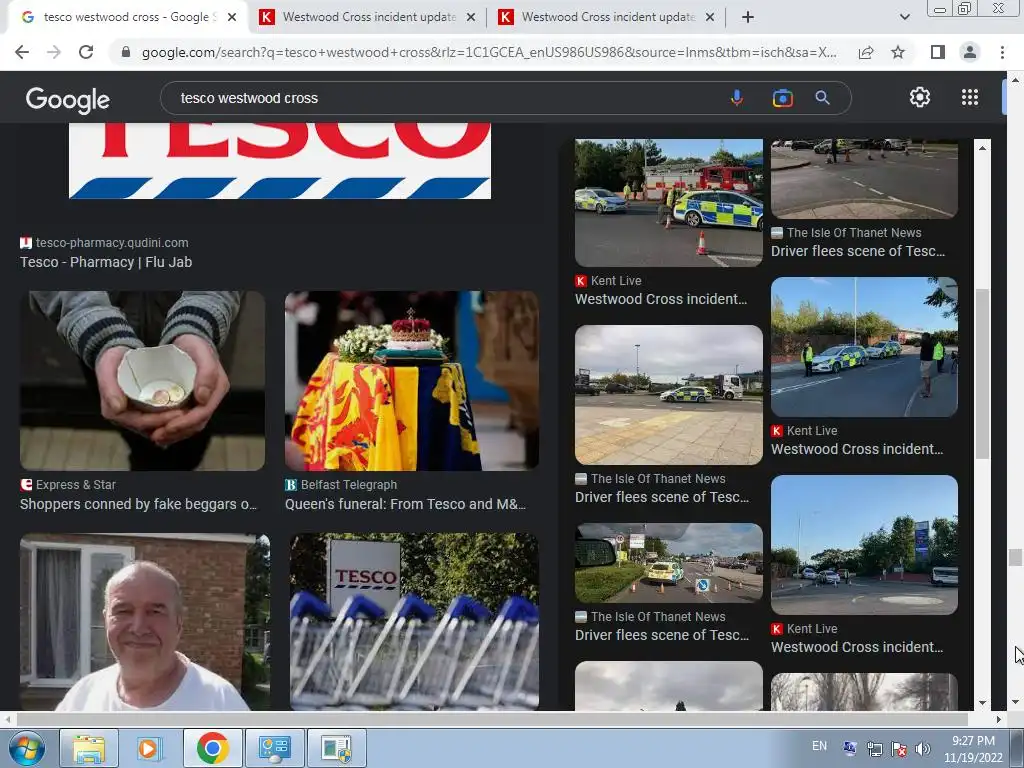Click Belfast Telegraph source label
Screen dimensions: 1024x768
349,485
